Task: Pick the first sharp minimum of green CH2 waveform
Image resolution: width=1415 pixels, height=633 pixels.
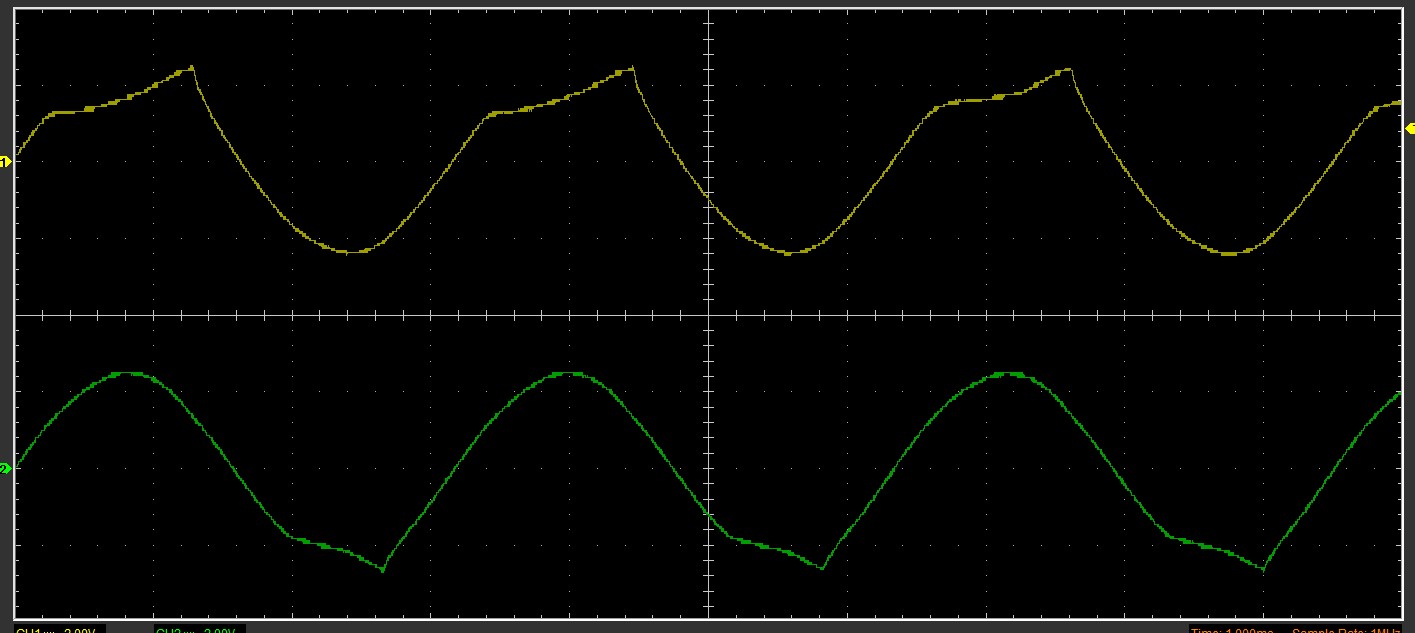Action: pyautogui.click(x=383, y=570)
